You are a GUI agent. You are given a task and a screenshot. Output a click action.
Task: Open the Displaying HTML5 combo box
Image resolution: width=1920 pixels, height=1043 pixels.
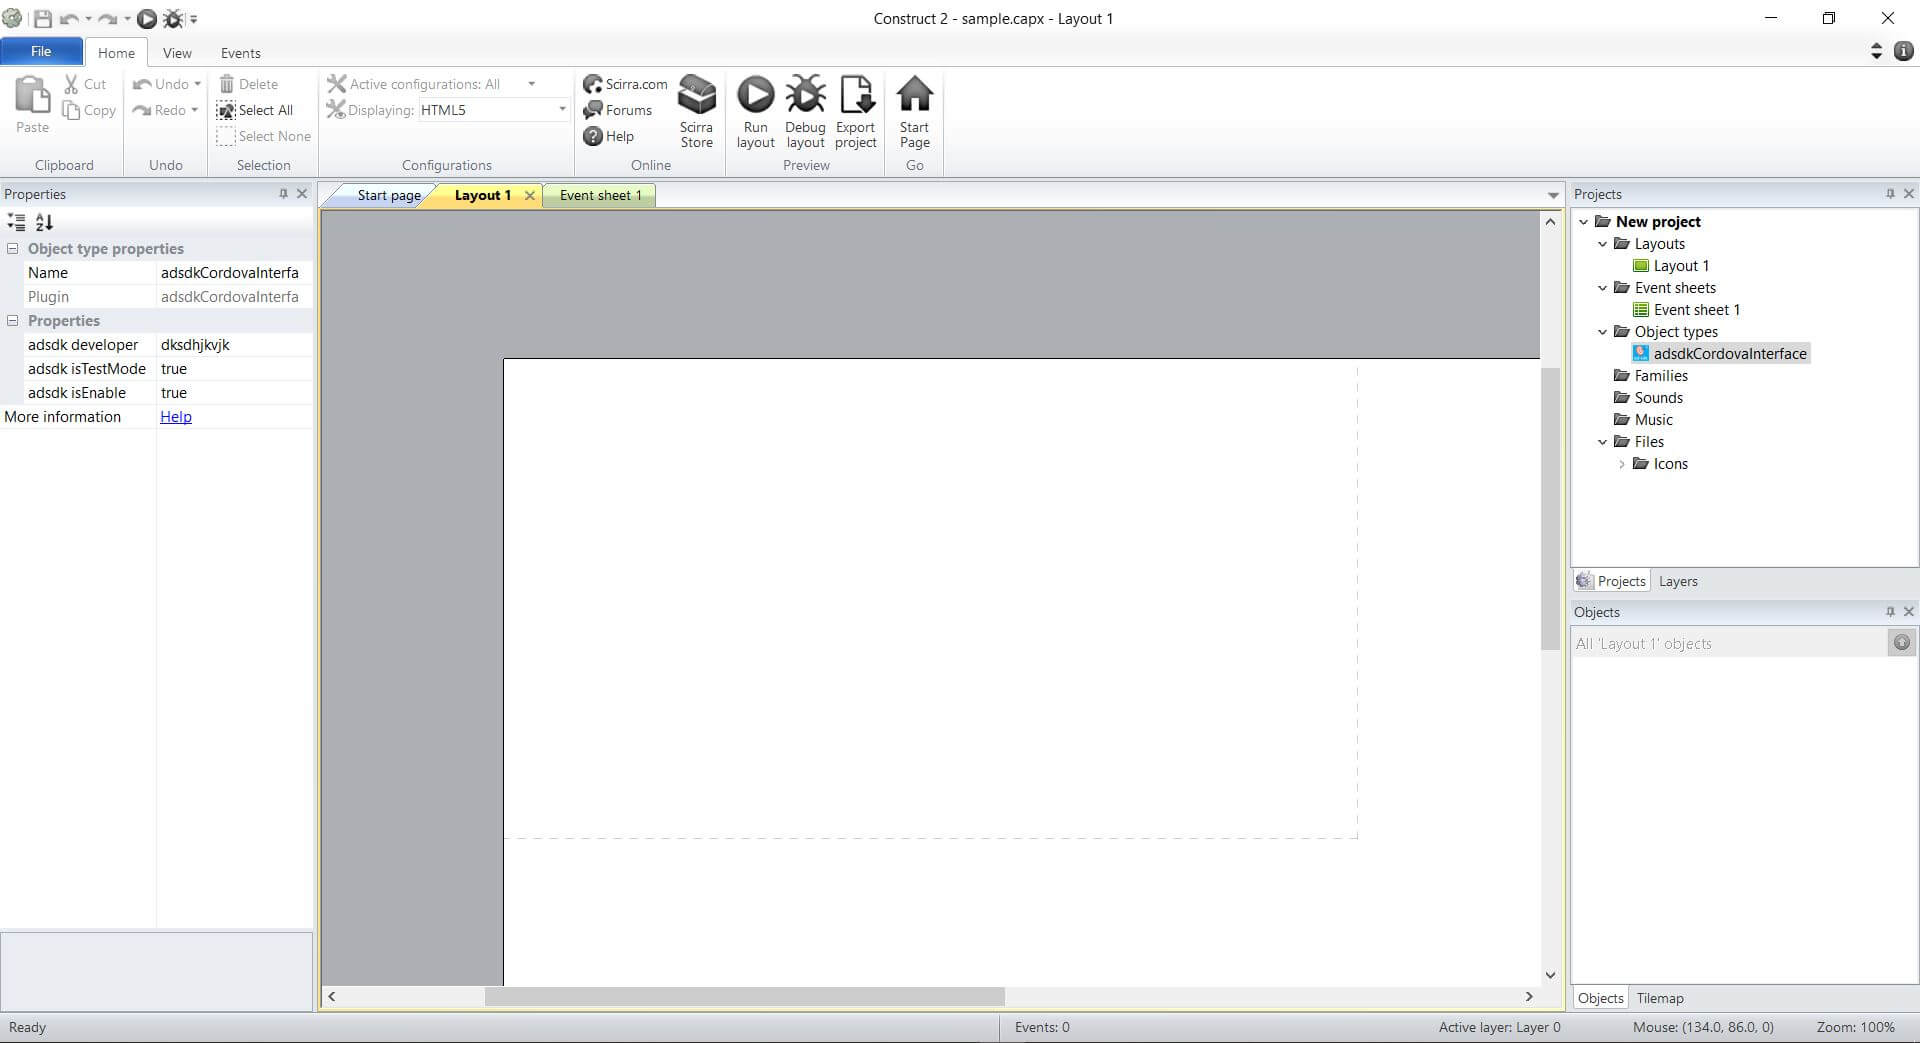[493, 110]
